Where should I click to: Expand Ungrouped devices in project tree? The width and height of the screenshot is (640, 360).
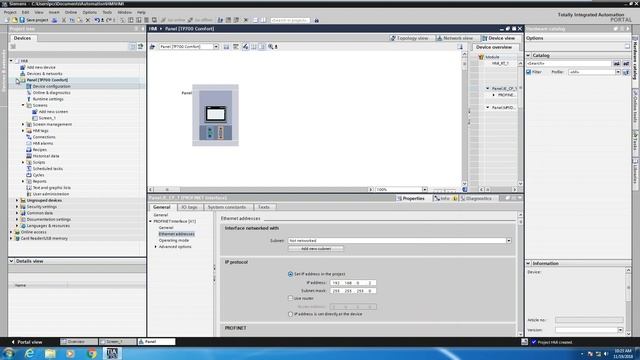pyautogui.click(x=17, y=200)
